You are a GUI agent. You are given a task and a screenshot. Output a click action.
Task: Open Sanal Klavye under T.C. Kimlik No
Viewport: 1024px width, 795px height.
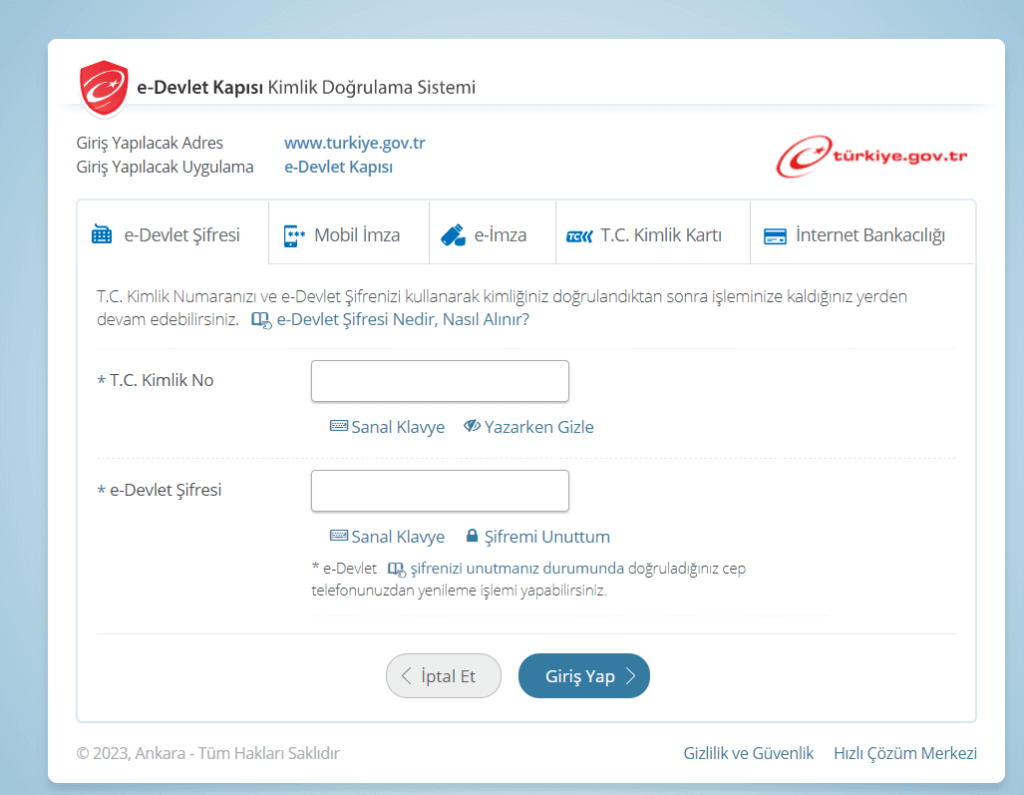click(x=388, y=427)
